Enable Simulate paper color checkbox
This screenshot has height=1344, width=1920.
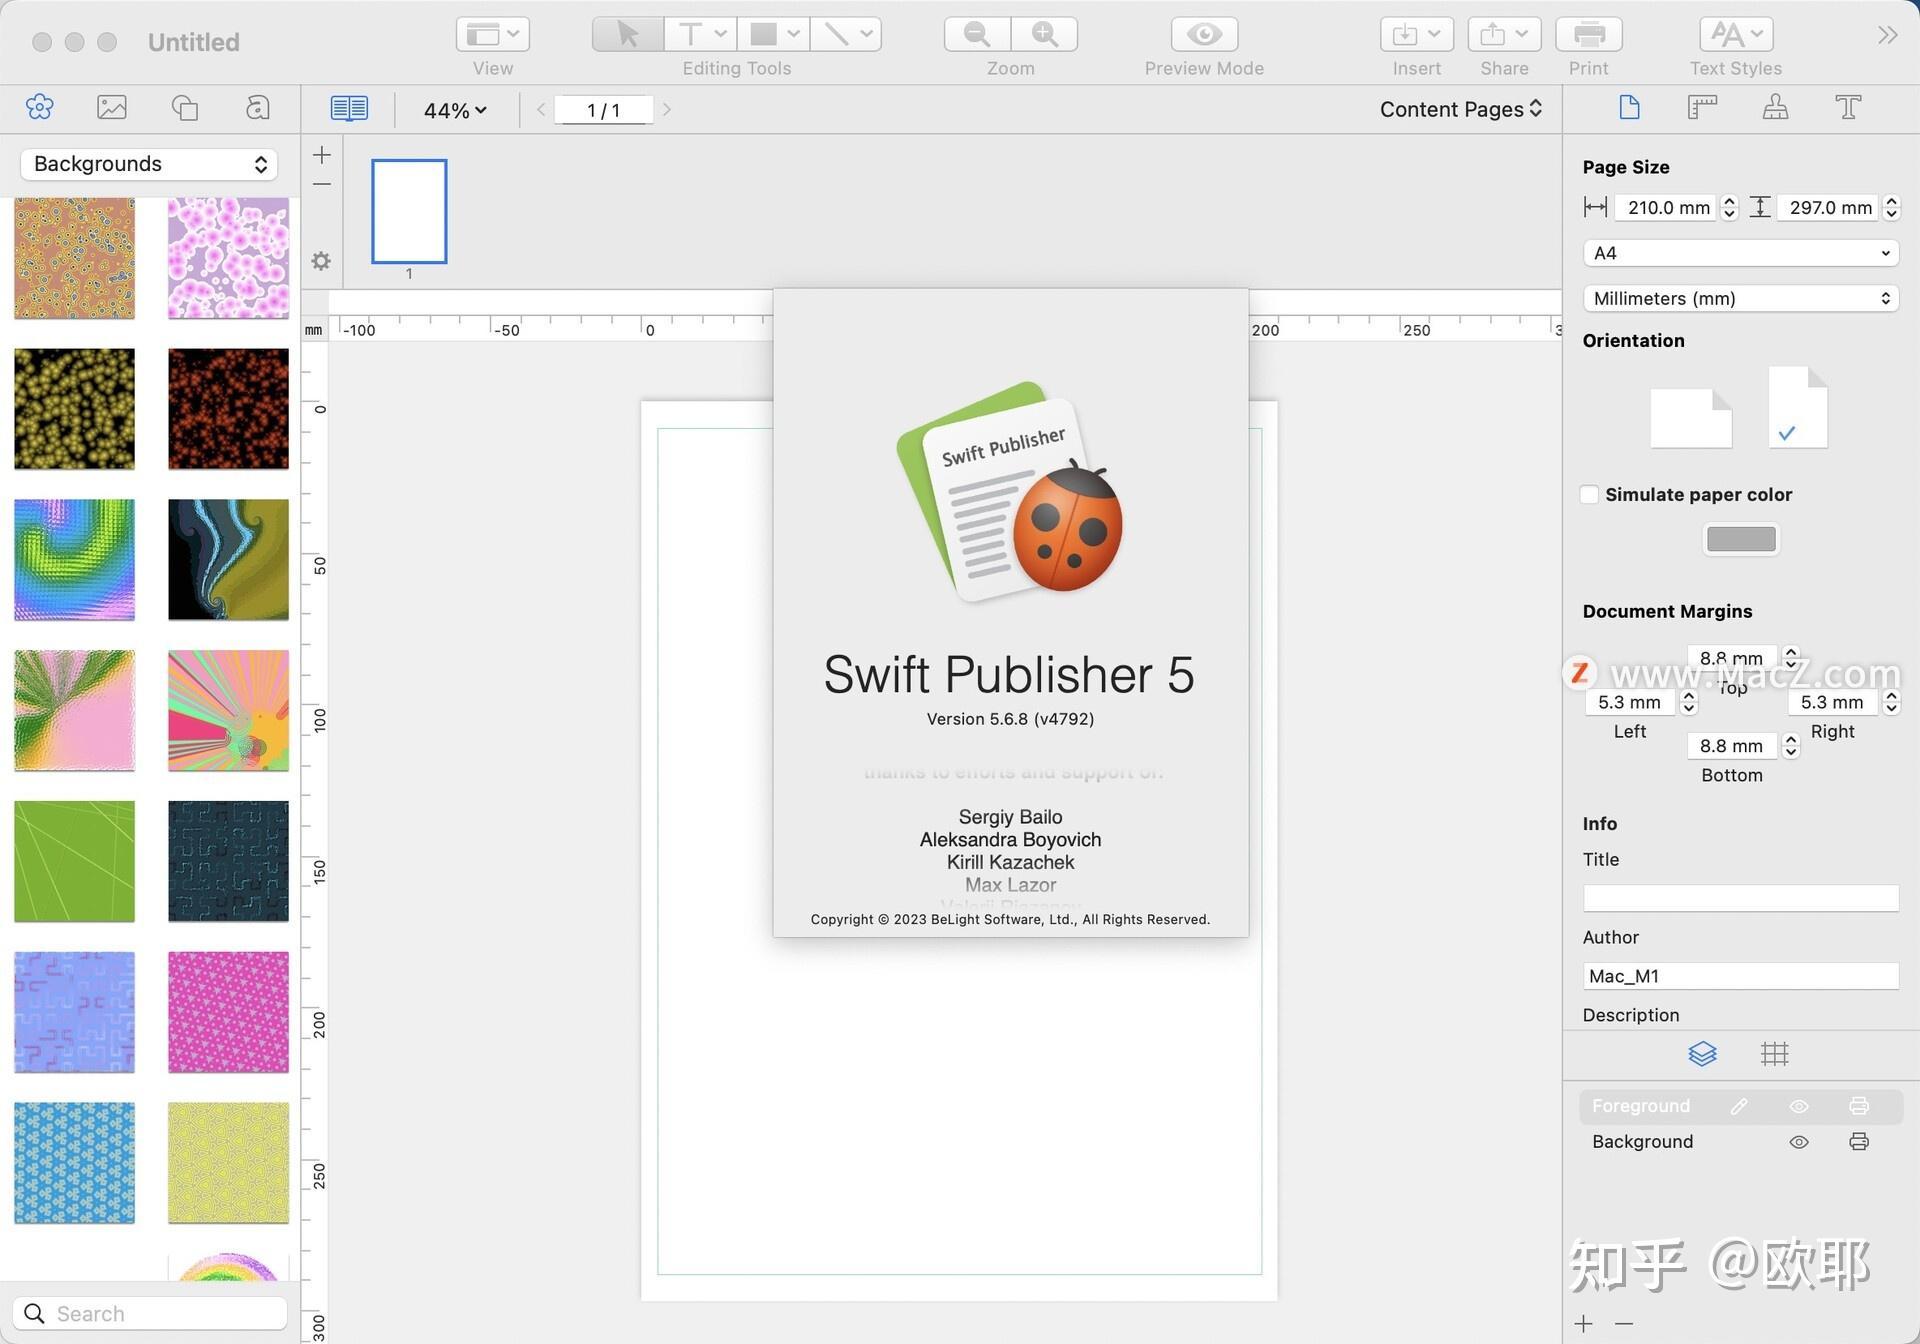coord(1589,494)
